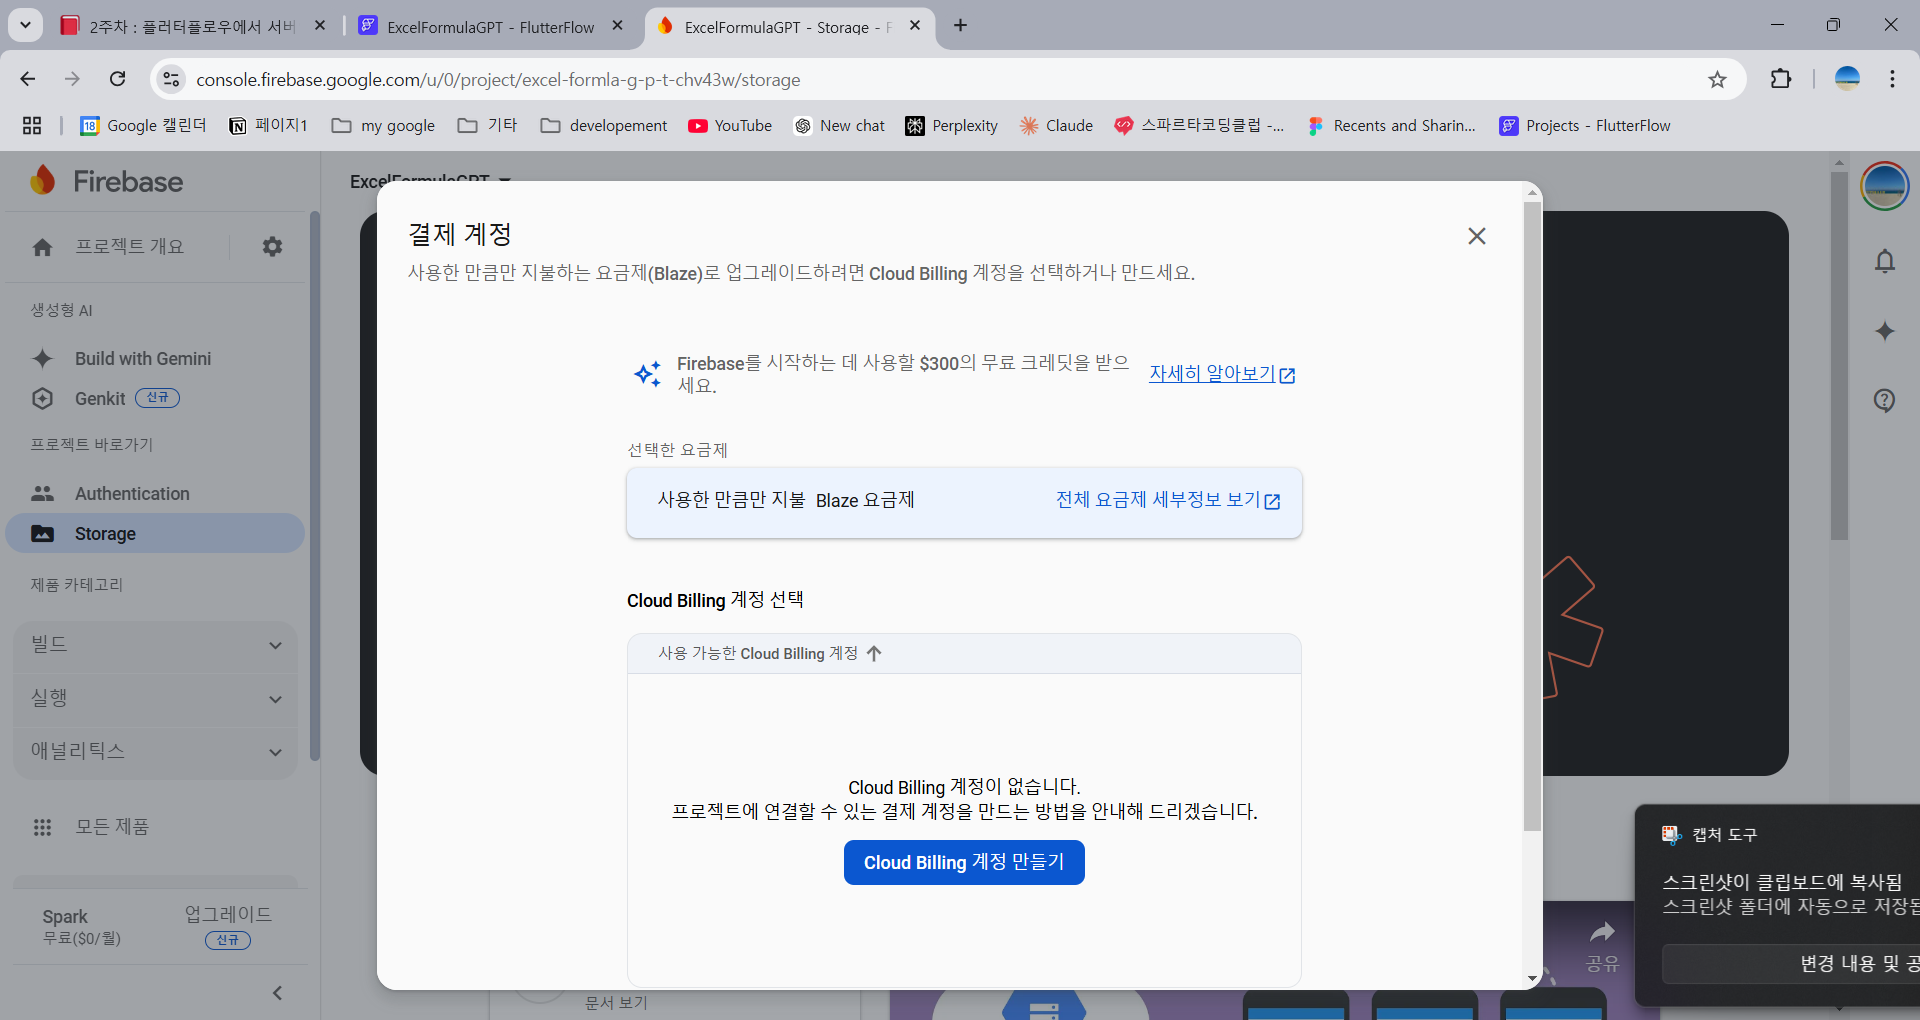Viewport: 1920px width, 1020px height.
Task: Close the ExcelFormulaGPT - Storage tab
Action: (x=915, y=26)
